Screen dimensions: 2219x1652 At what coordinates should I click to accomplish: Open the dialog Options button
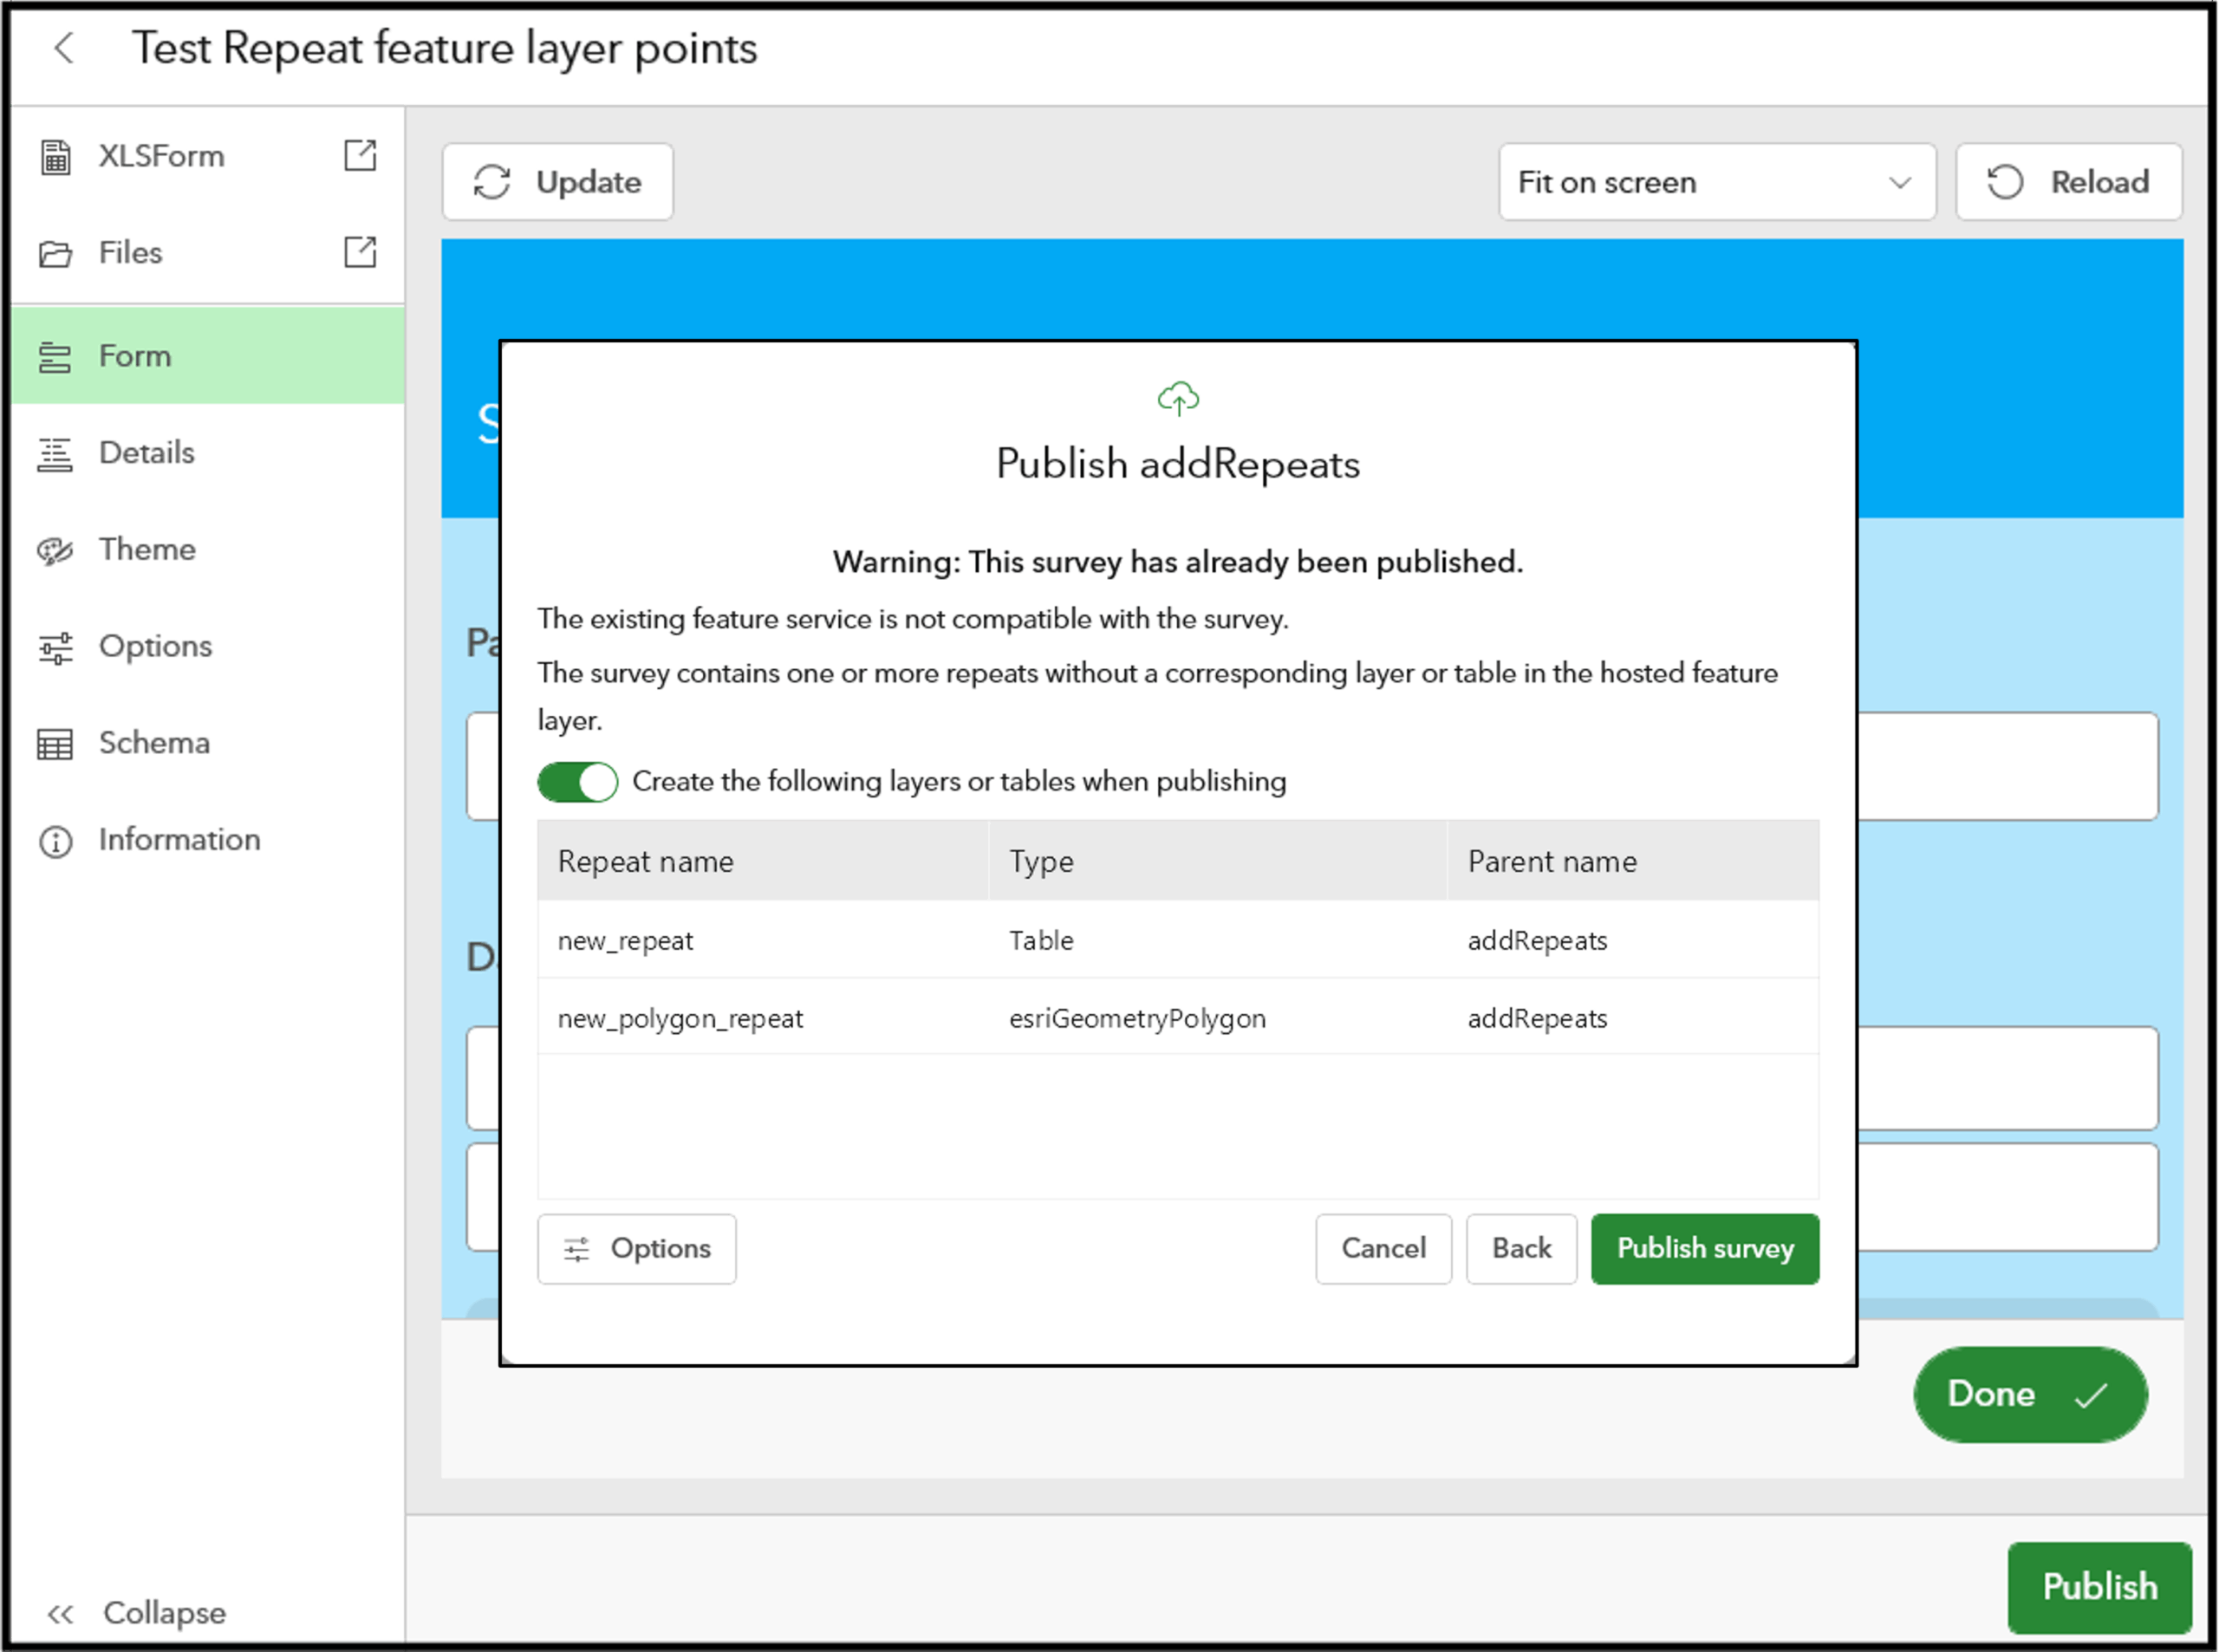click(x=636, y=1248)
